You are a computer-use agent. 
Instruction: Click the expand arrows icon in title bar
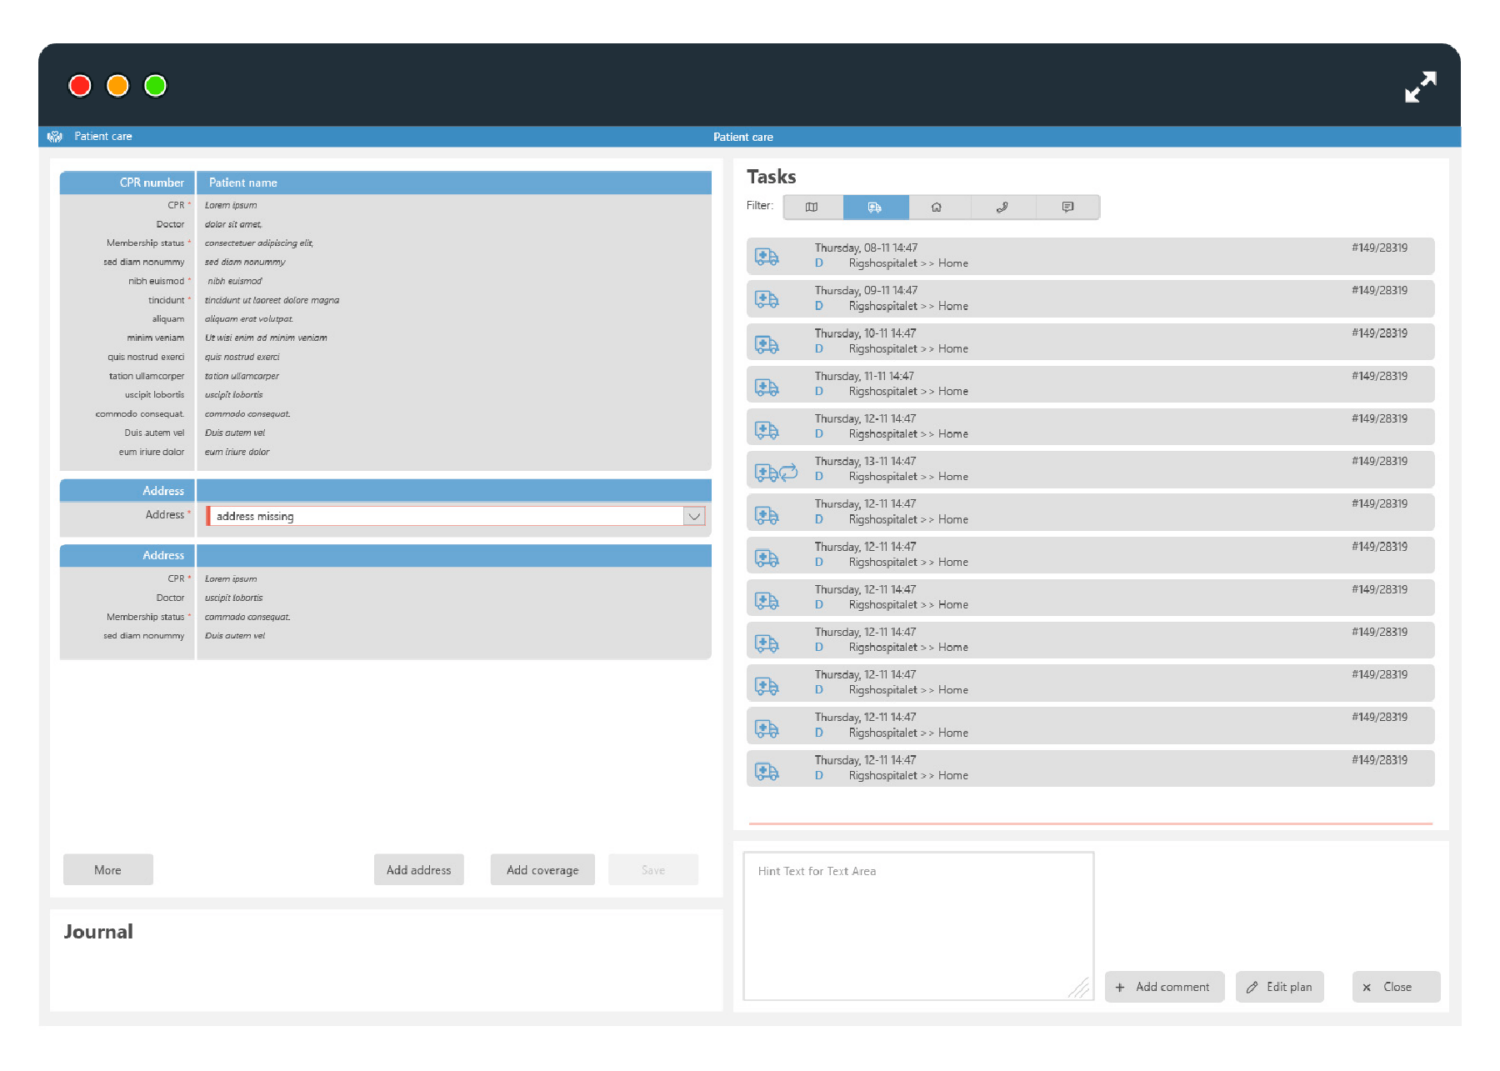[1420, 87]
